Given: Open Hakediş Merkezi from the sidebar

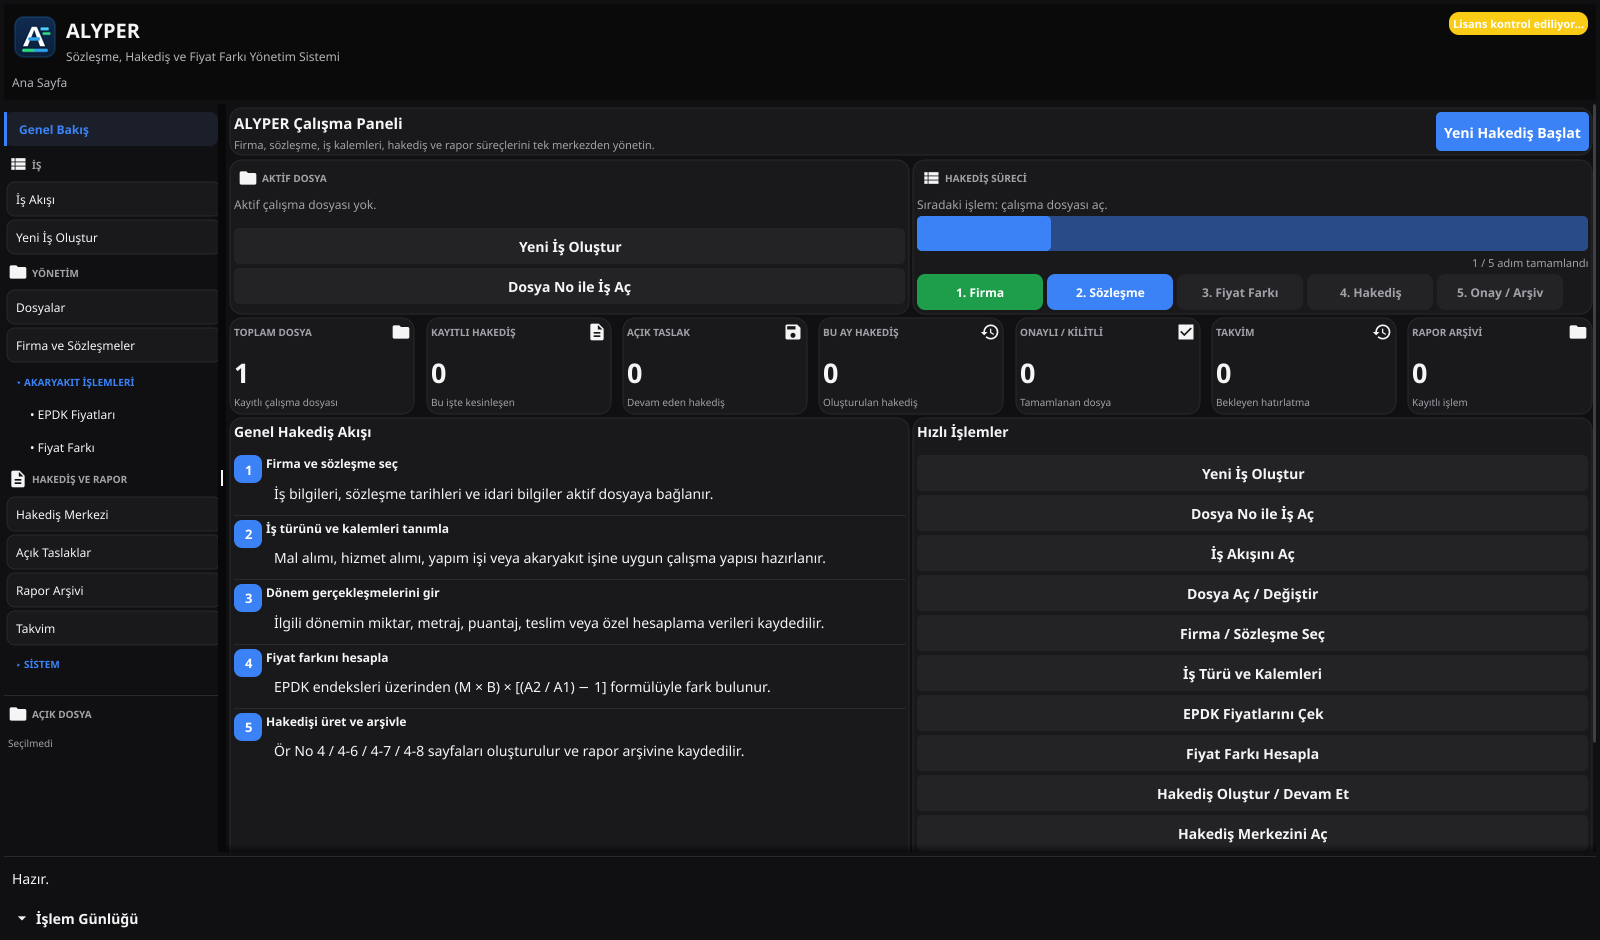Looking at the screenshot, I should click(x=112, y=515).
